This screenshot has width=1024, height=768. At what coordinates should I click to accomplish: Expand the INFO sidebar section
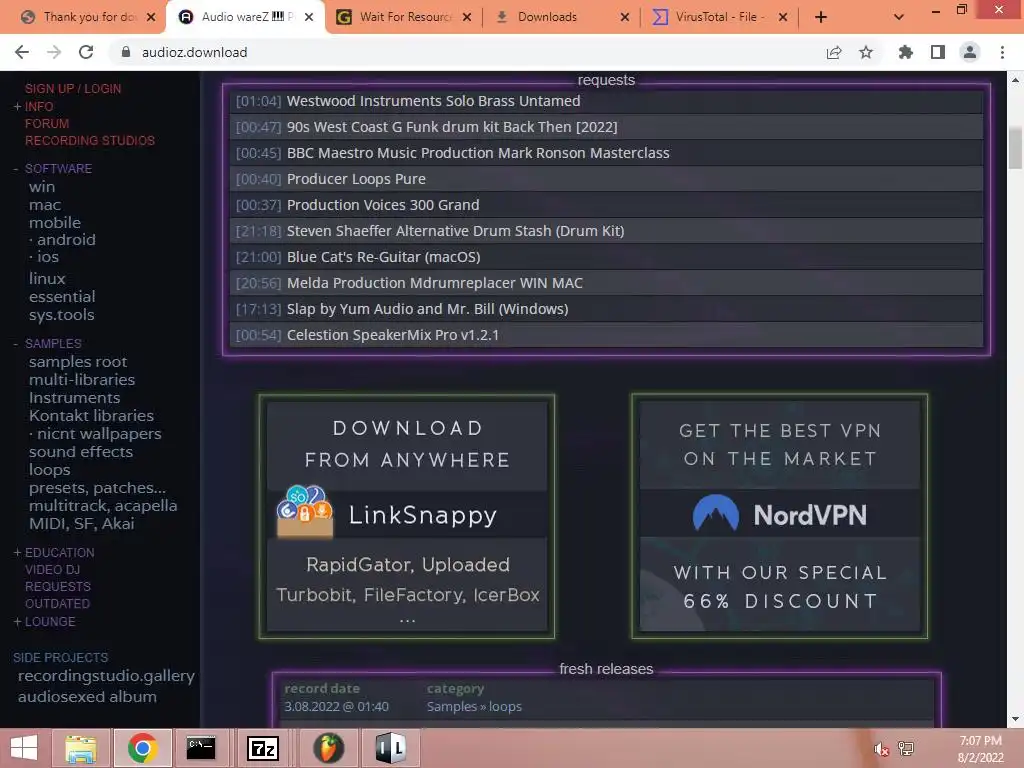39,106
